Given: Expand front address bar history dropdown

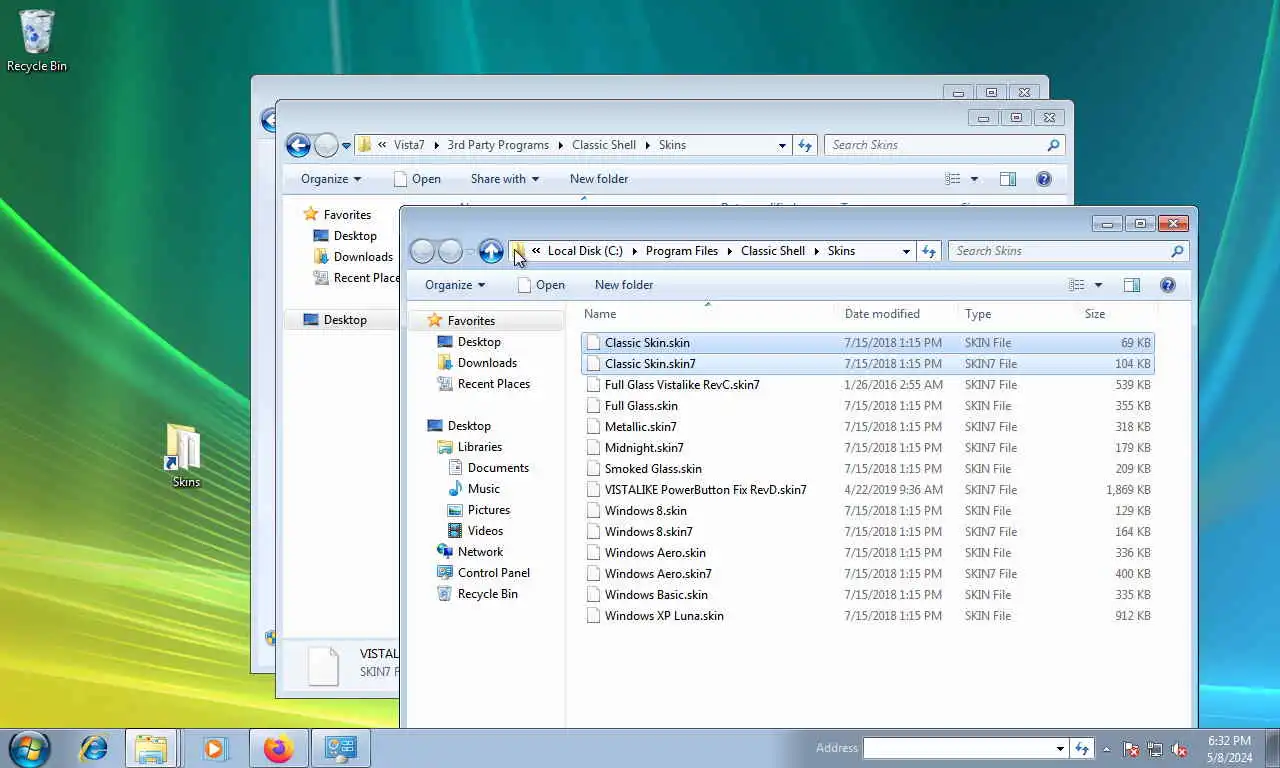Looking at the screenshot, I should pyautogui.click(x=906, y=251).
